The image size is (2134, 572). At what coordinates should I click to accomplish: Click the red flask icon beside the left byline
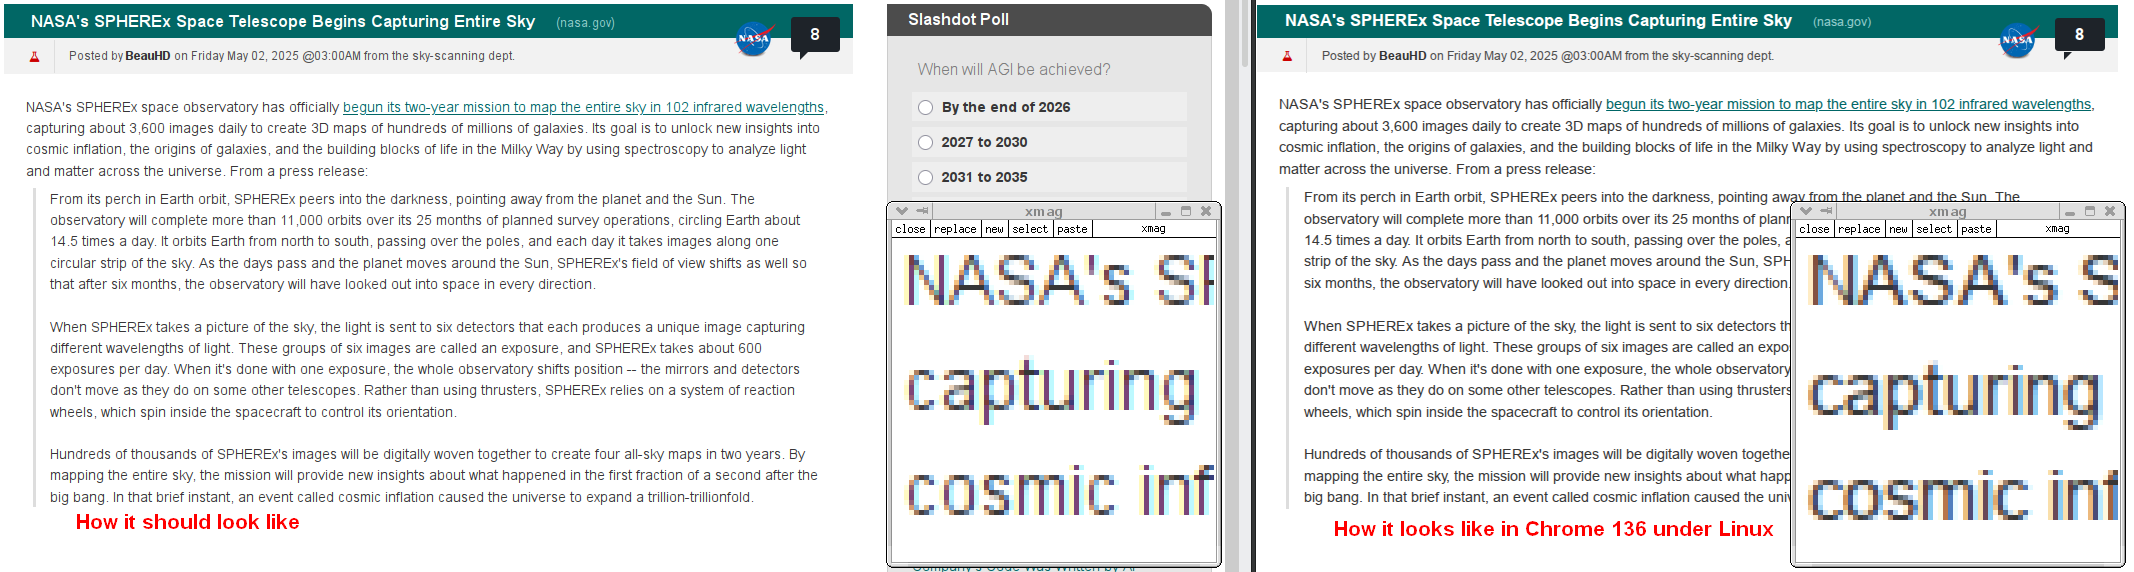(x=34, y=57)
